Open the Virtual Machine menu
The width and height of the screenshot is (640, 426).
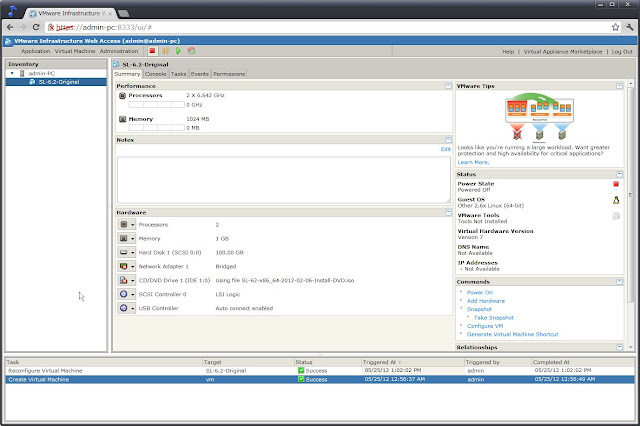75,51
